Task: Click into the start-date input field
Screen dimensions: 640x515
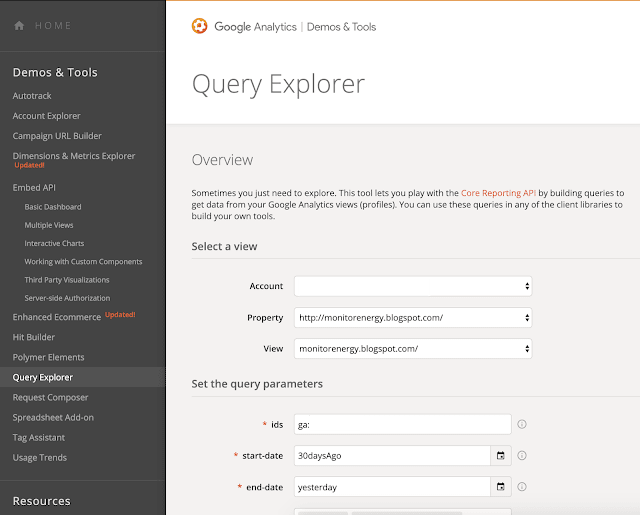Action: click(x=392, y=455)
